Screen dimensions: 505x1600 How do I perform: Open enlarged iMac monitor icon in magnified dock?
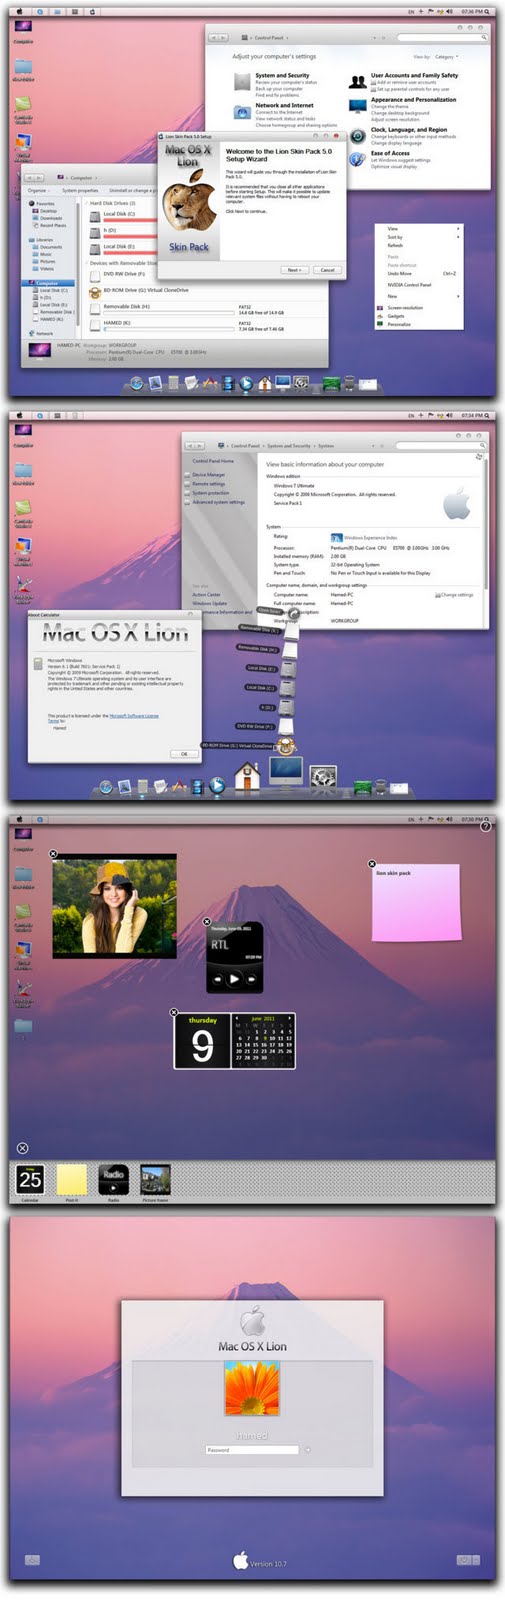point(286,773)
